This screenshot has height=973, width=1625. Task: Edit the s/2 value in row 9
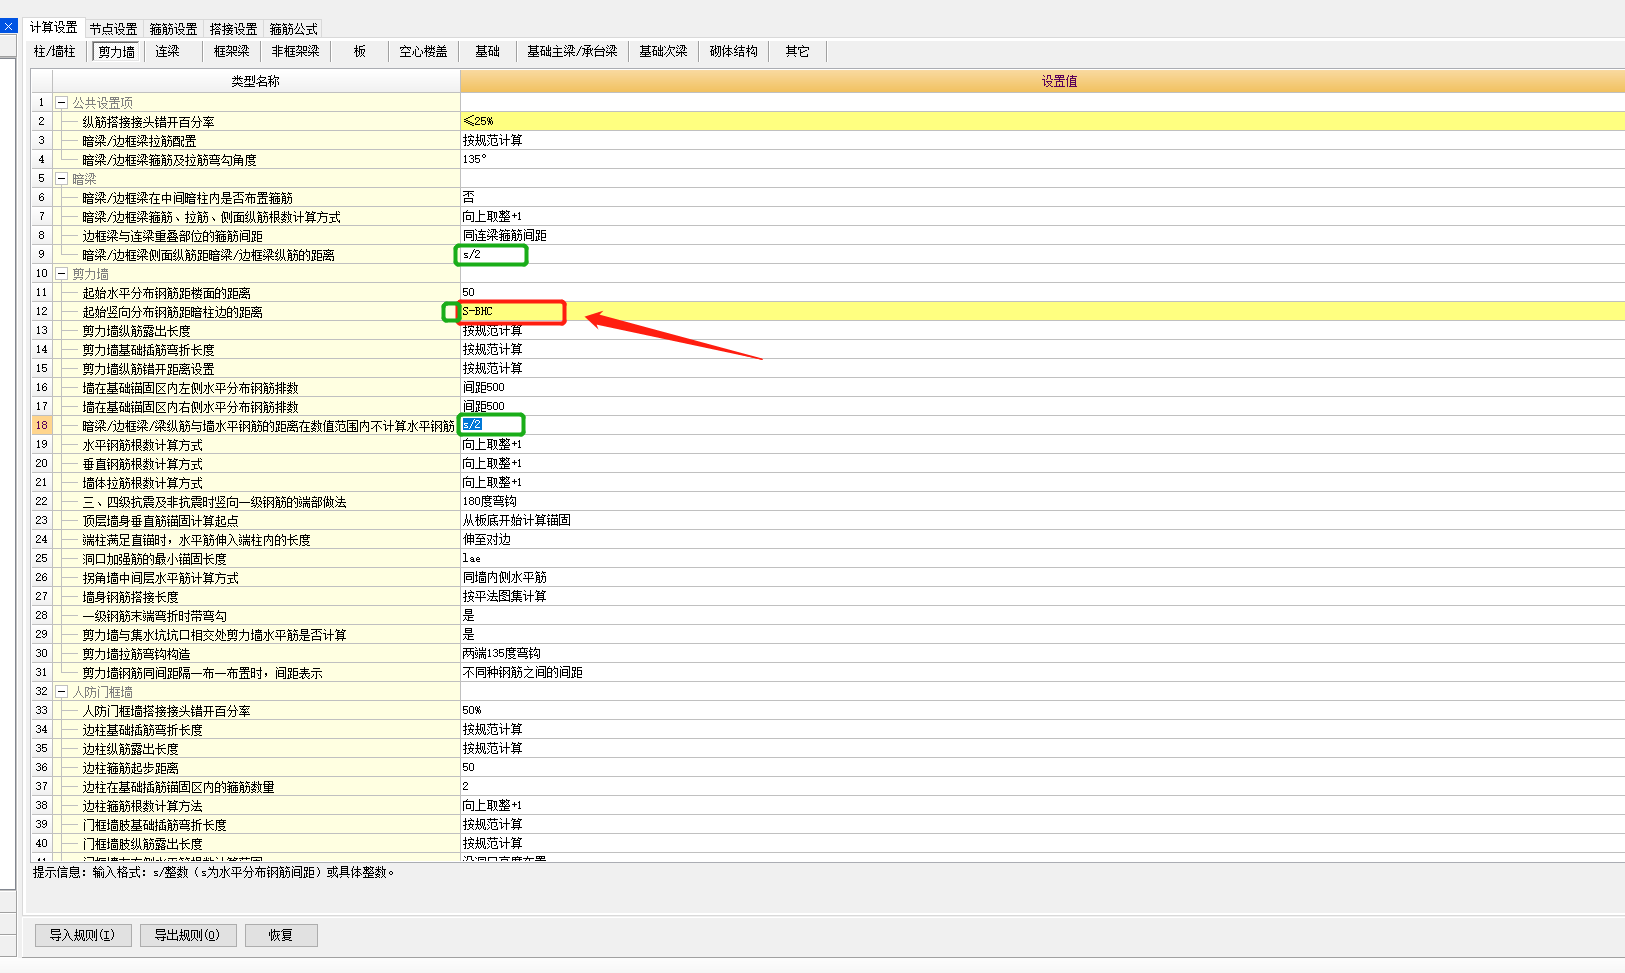pyautogui.click(x=1042, y=254)
